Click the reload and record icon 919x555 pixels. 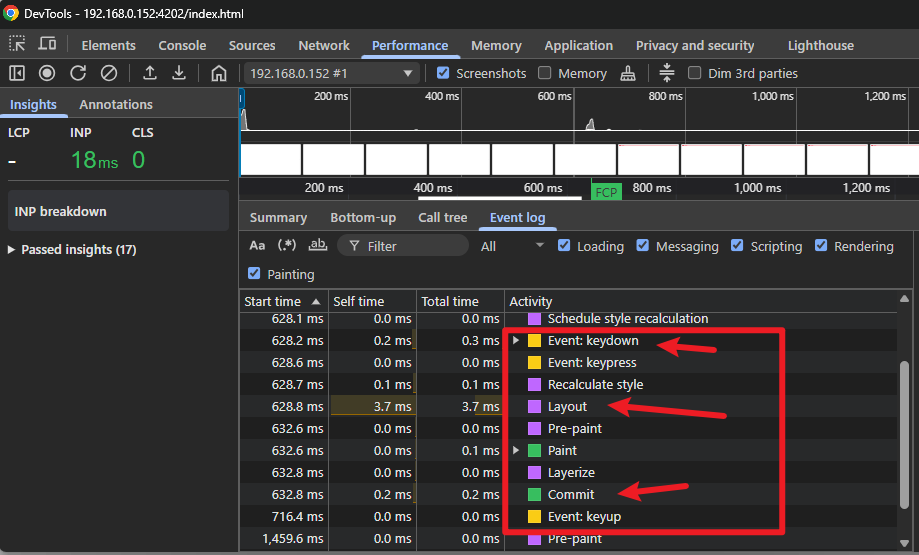pos(78,73)
